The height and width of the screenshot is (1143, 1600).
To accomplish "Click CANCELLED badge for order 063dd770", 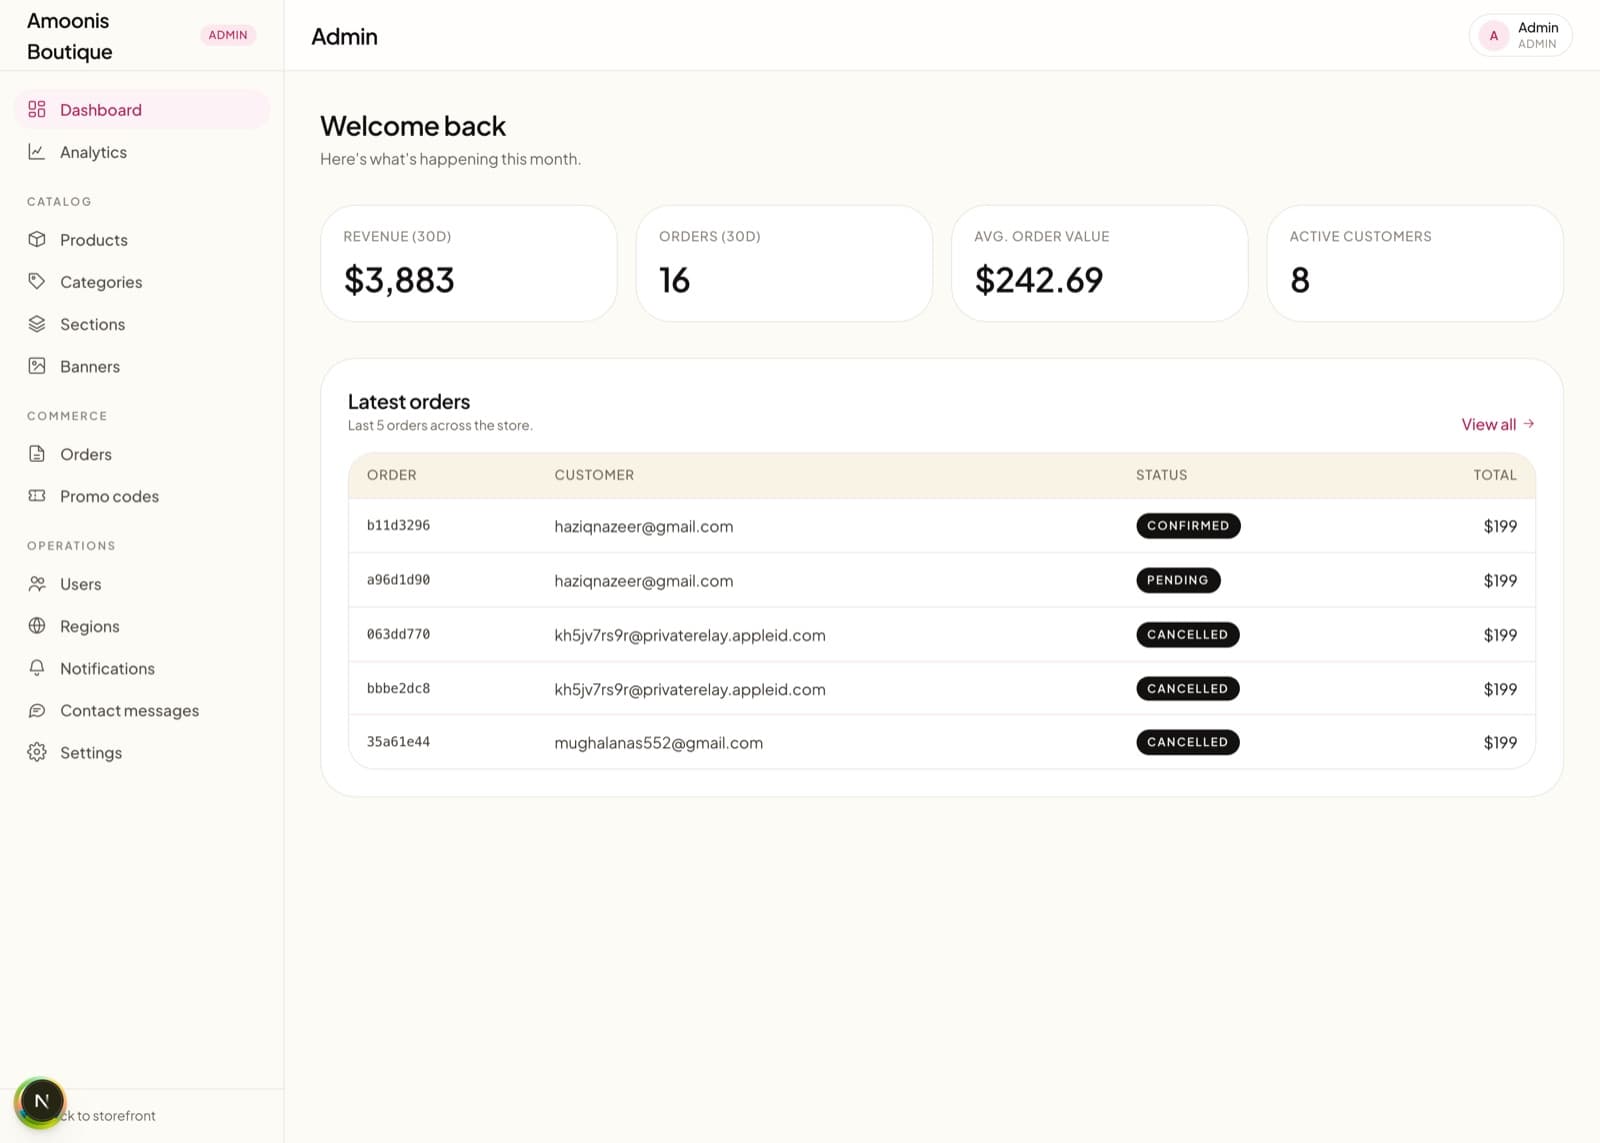I will click(1188, 634).
